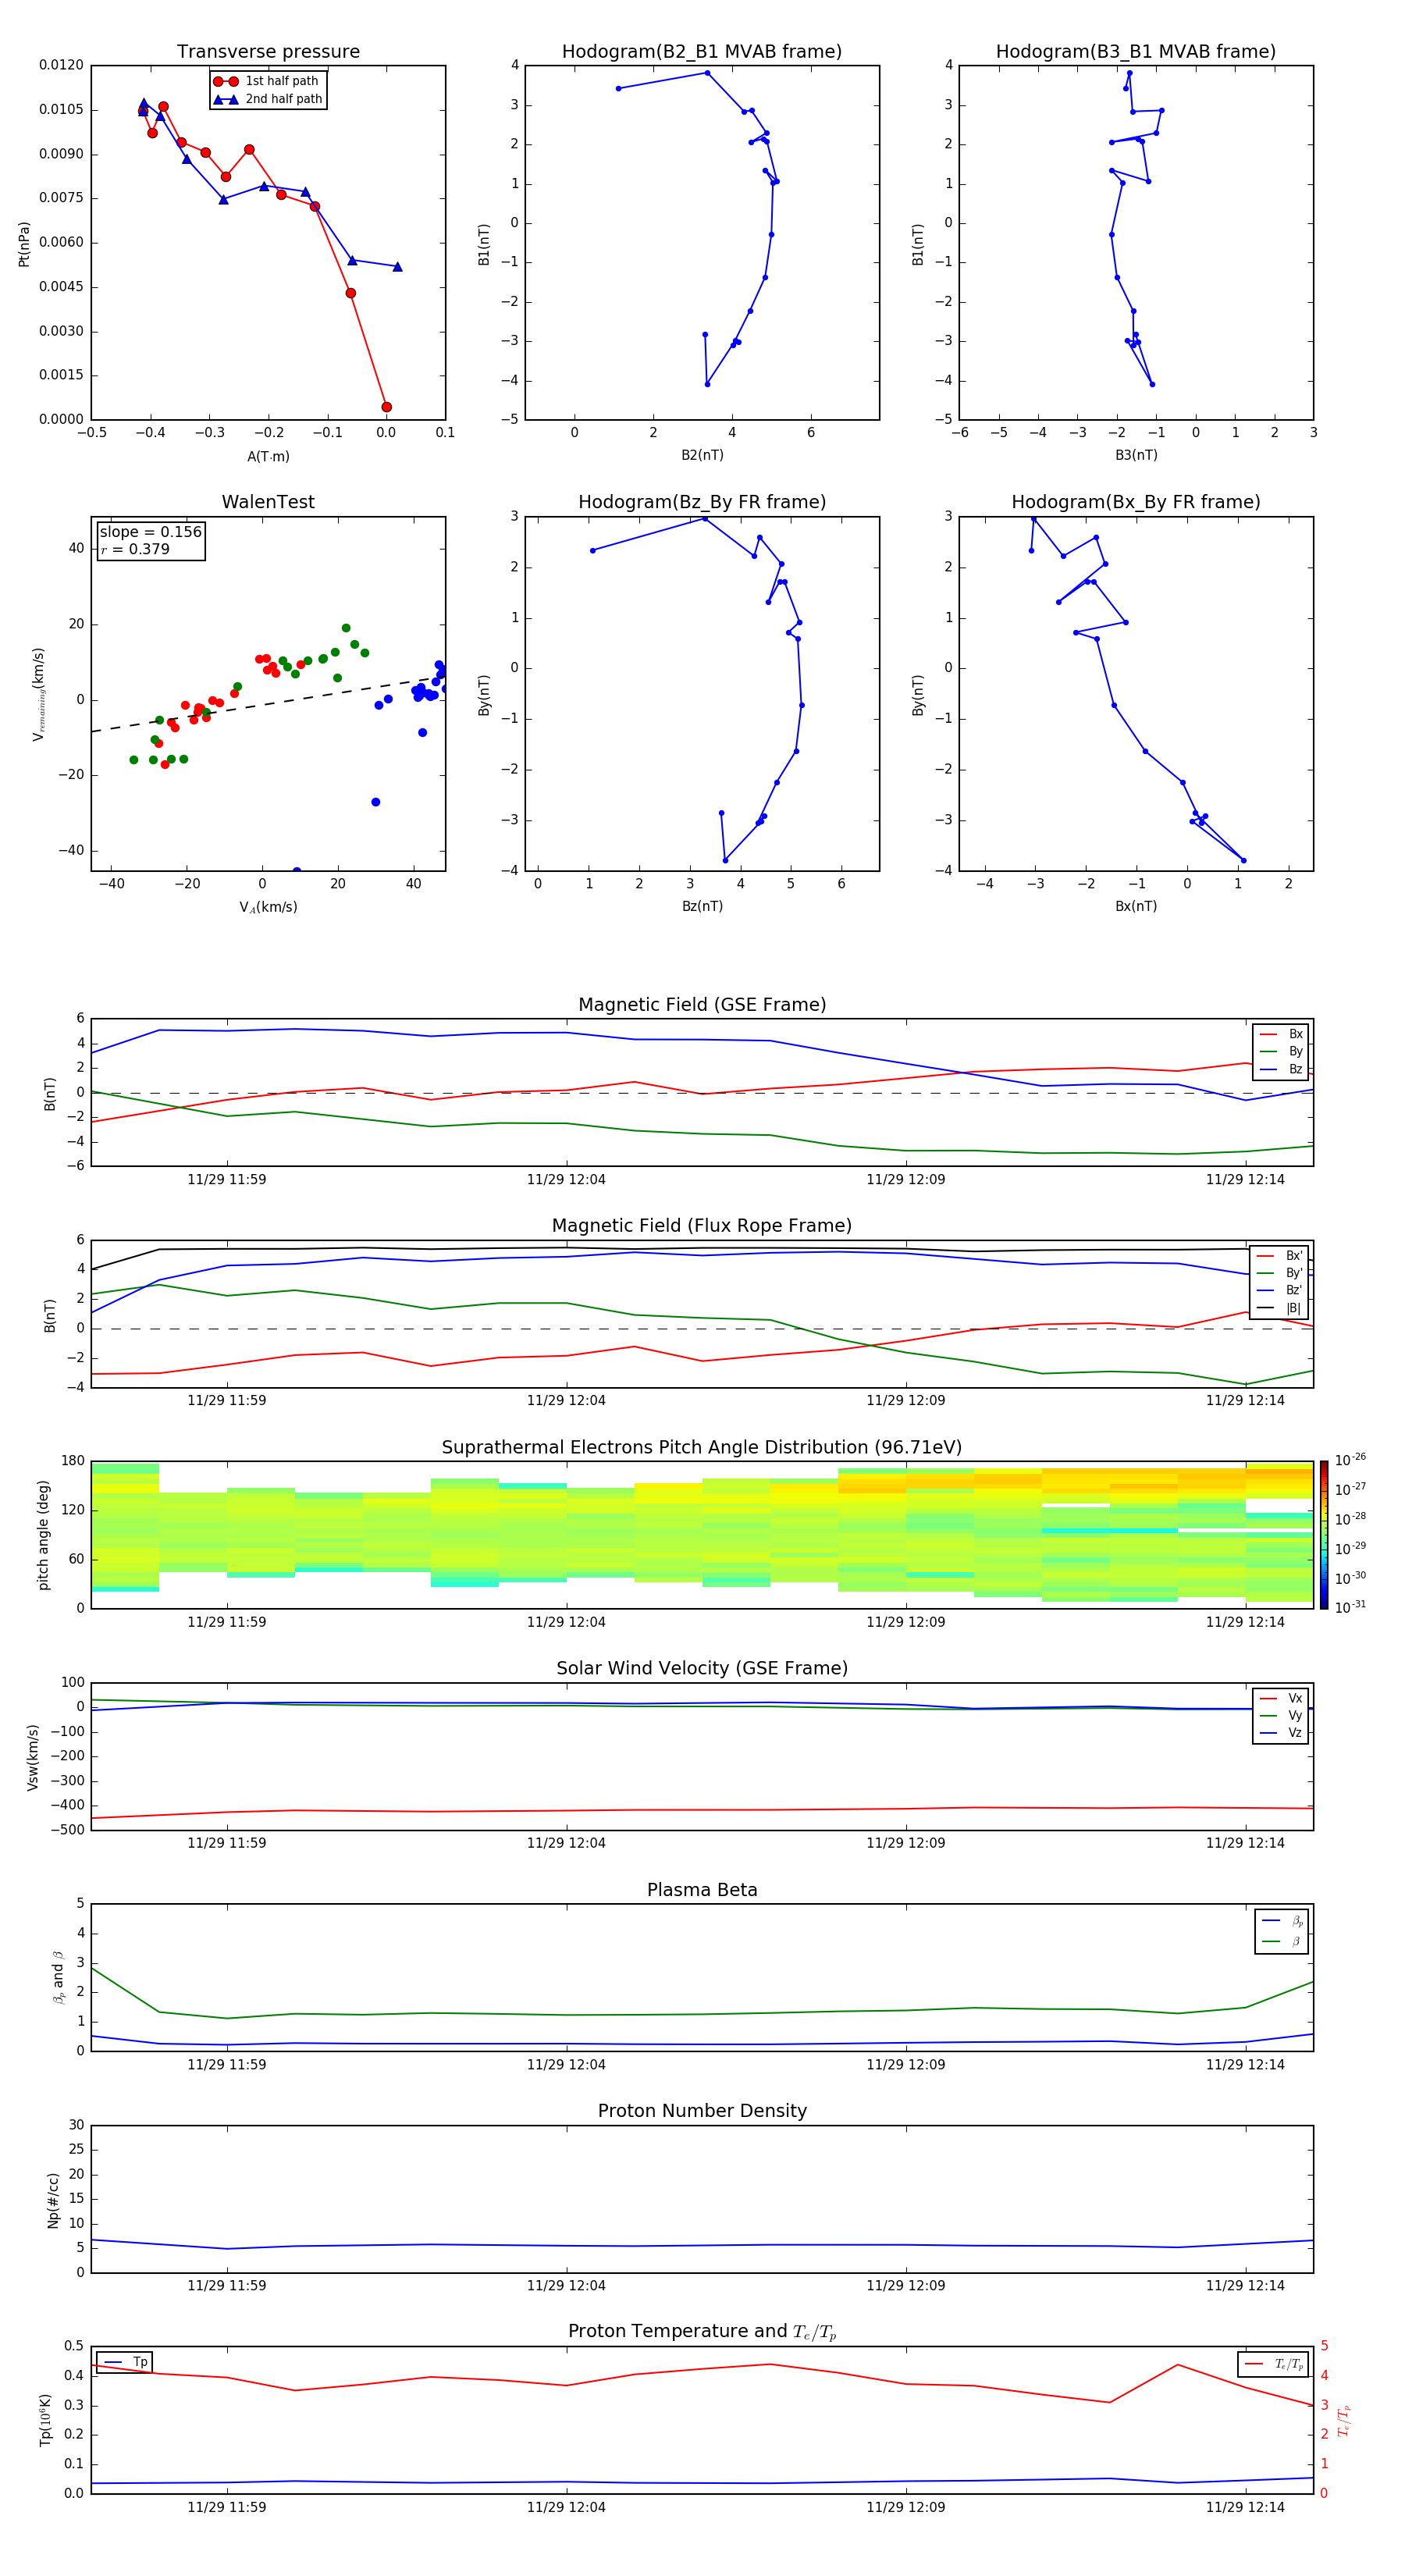Select 'Bx' legend entry in GSE magnetic field plot
The height and width of the screenshot is (2576, 1405).
coord(1281,1034)
